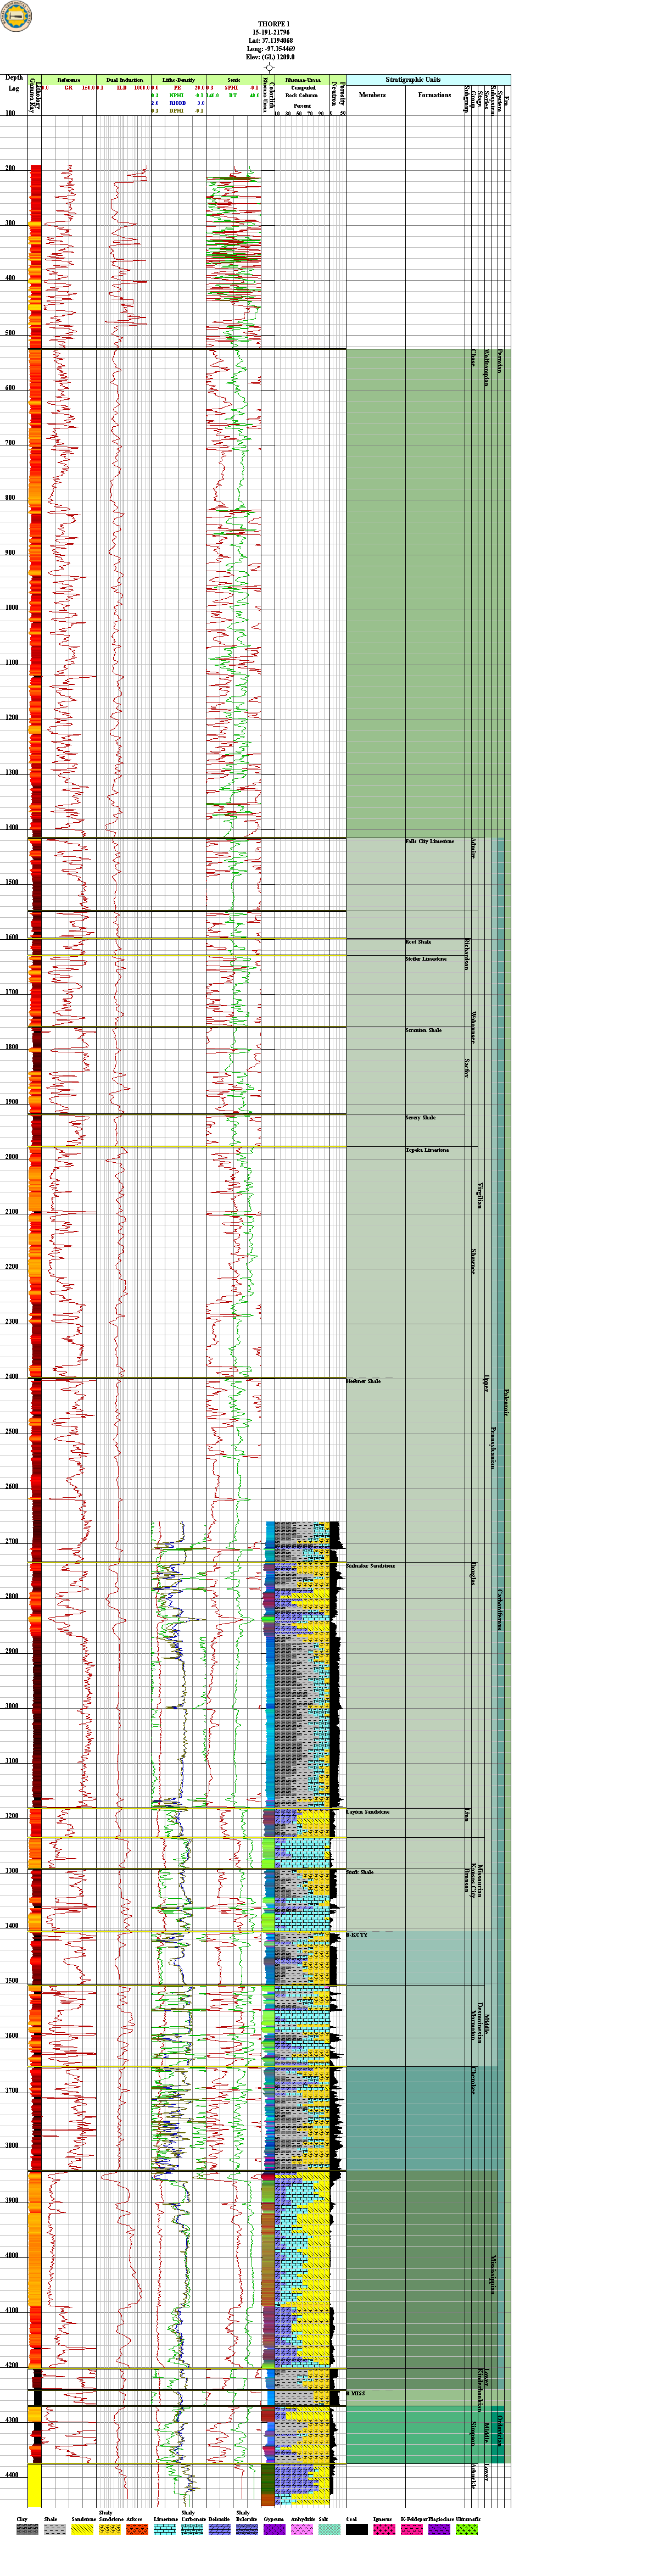Image resolution: width=648 pixels, height=2576 pixels.
Task: Click the depth label 500
Action: click(10, 333)
